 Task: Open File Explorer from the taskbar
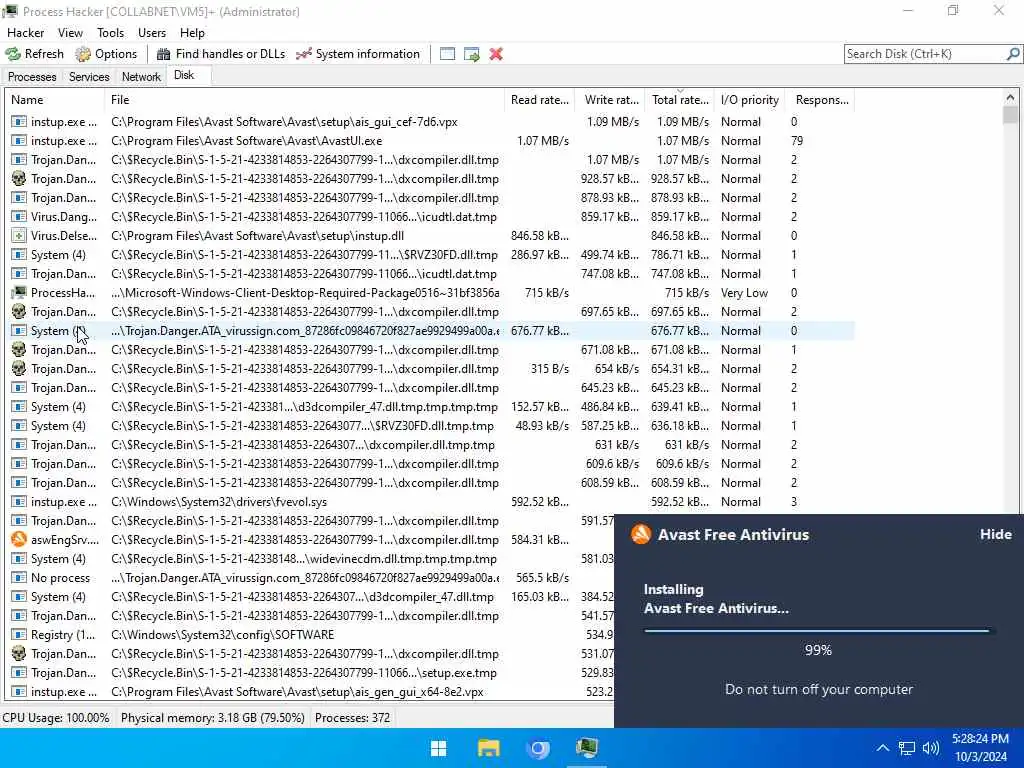click(488, 748)
